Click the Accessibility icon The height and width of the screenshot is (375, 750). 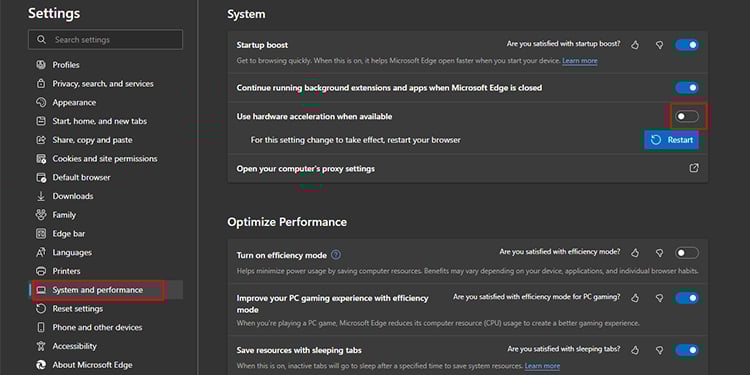click(x=41, y=346)
